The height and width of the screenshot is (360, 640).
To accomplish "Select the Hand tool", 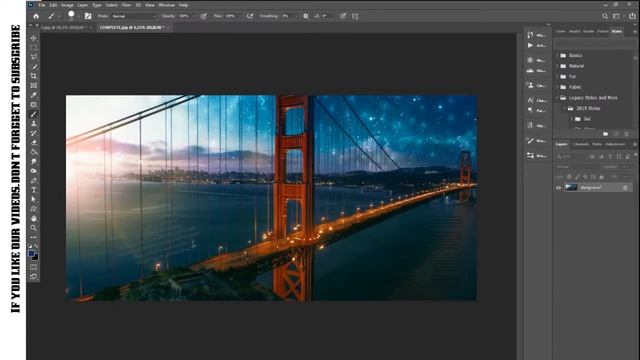I will 34,218.
